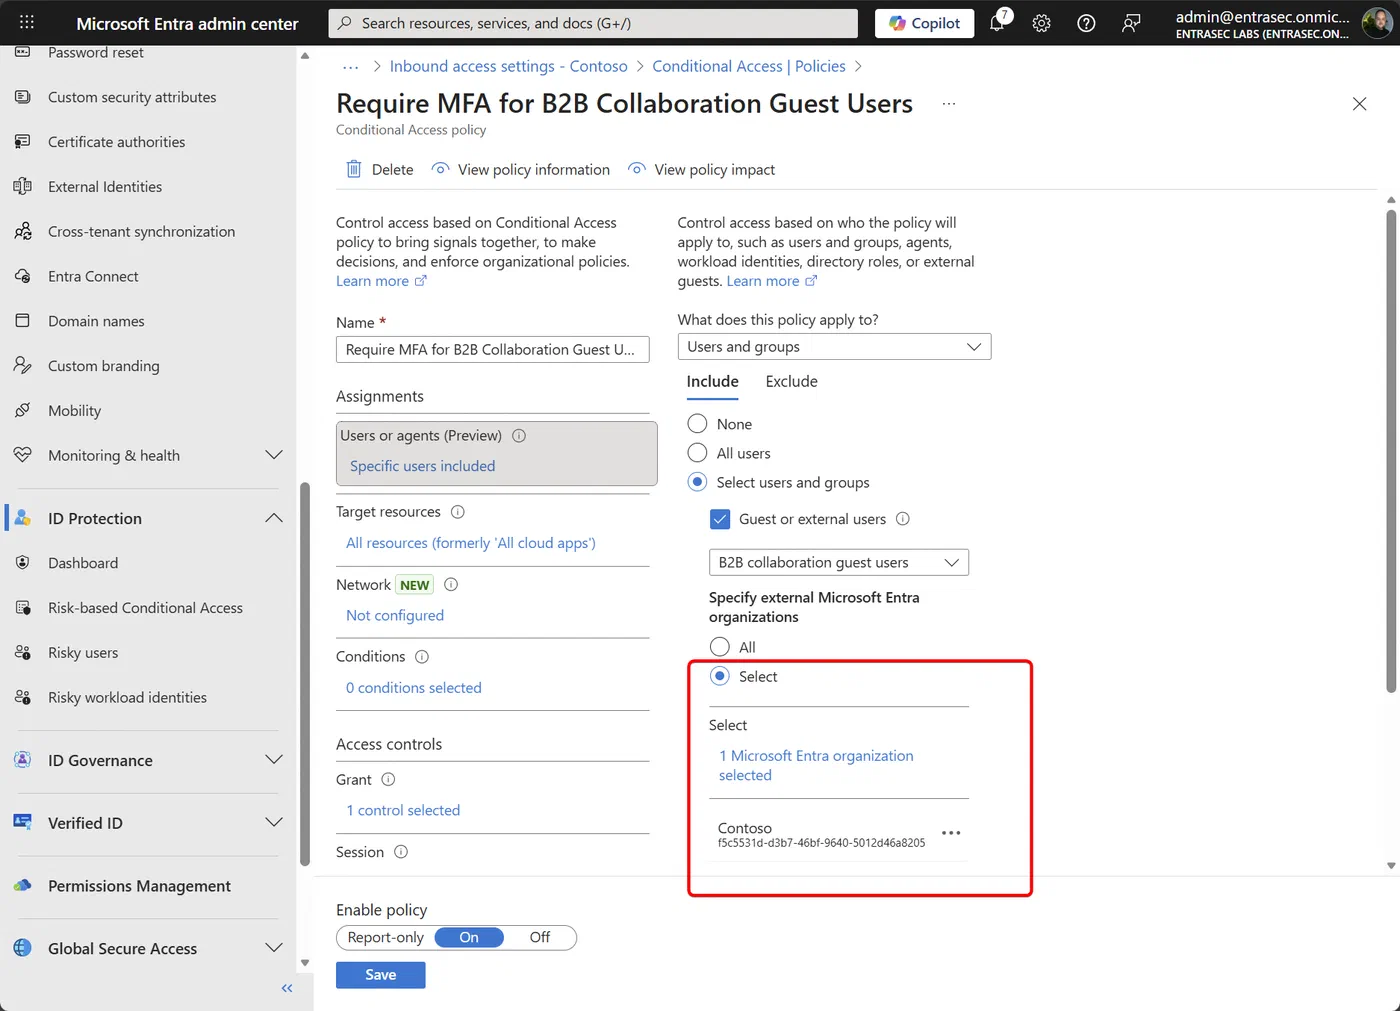Open Risky users in sidebar
The width and height of the screenshot is (1400, 1011).
point(83,653)
